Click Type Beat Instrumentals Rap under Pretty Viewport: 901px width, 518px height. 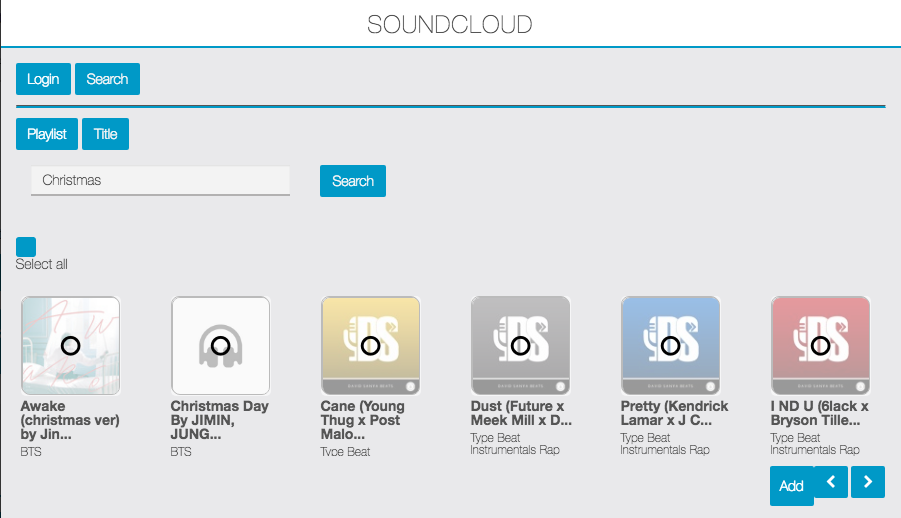(665, 444)
